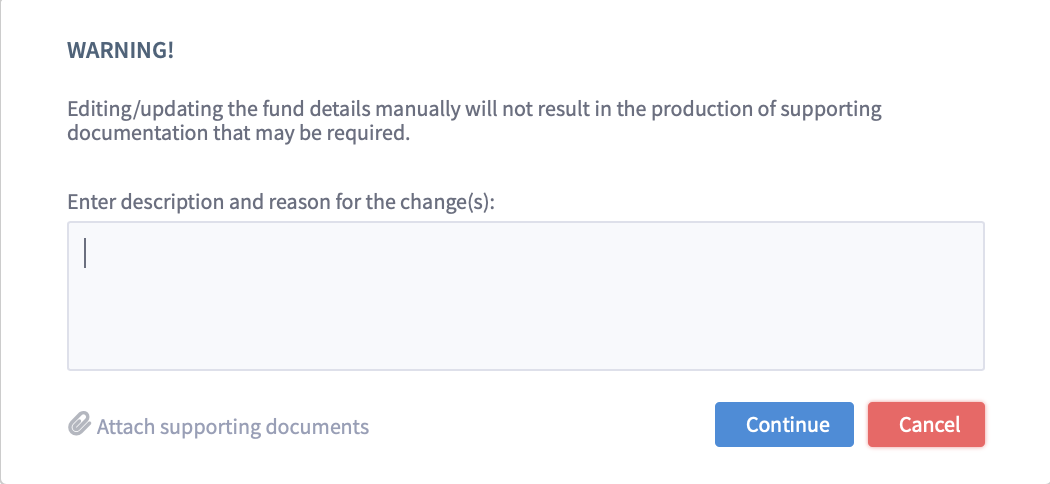This screenshot has width=1050, height=484.
Task: Click the paperclip attachment icon
Action: coord(79,424)
